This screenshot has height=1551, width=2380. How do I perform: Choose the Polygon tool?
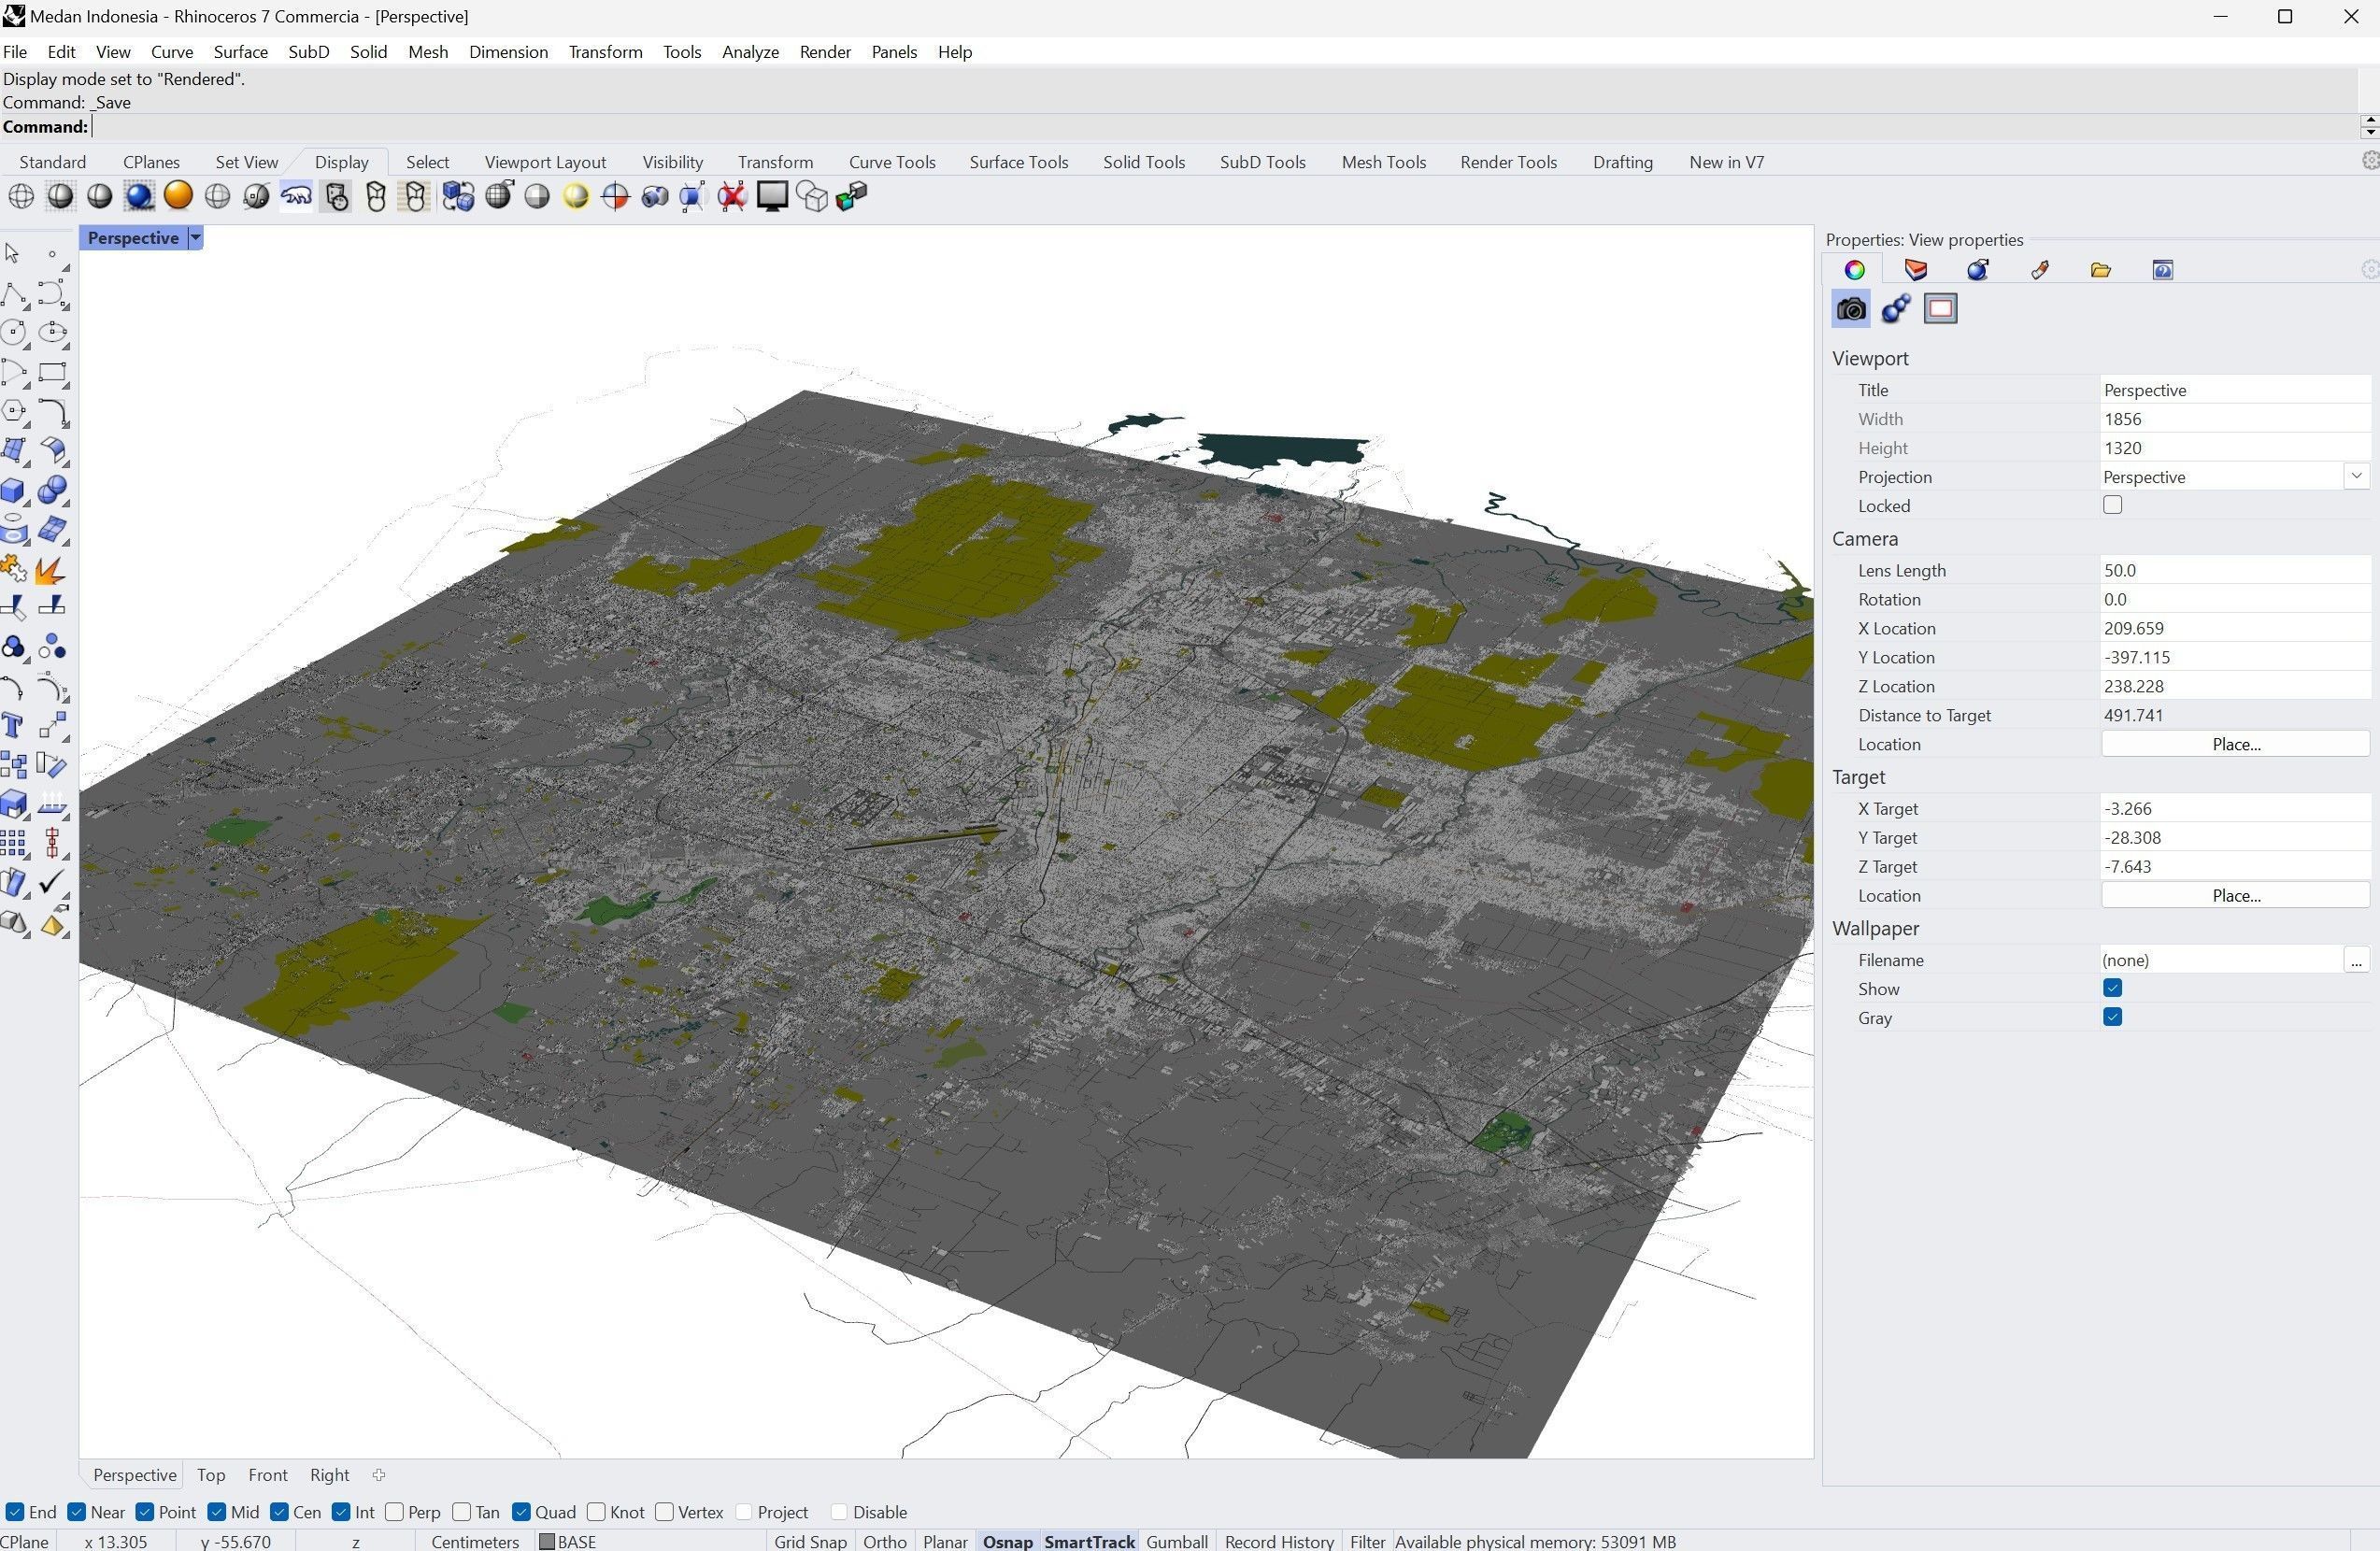tap(14, 411)
